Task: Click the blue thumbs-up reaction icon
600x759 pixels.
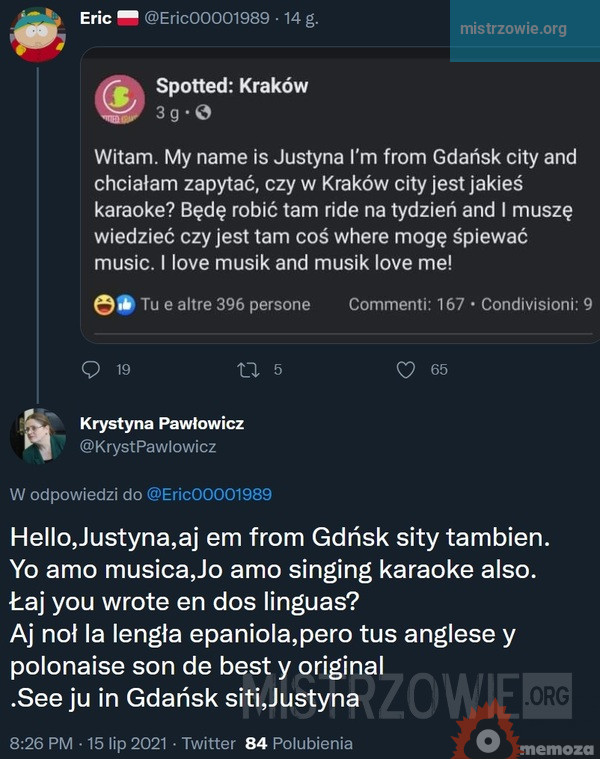Action: [125, 304]
